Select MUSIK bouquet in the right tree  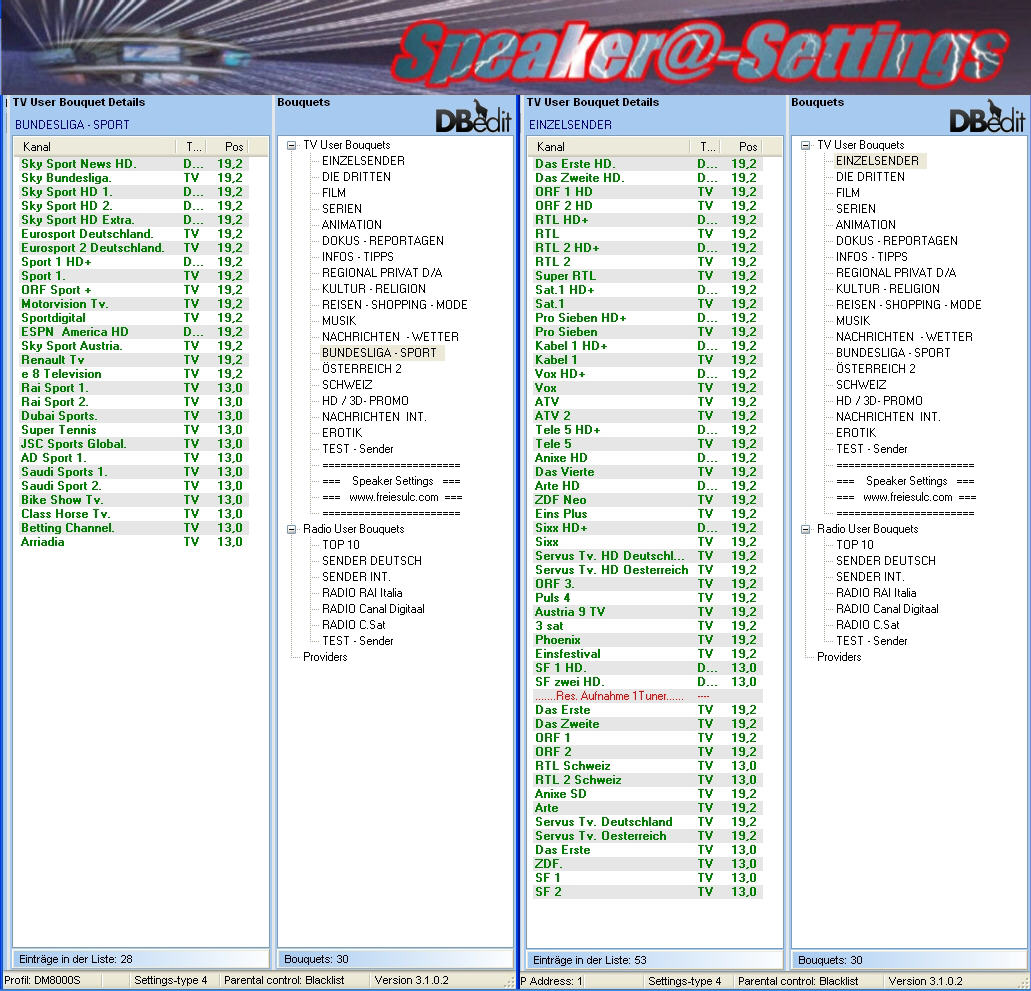click(x=853, y=321)
